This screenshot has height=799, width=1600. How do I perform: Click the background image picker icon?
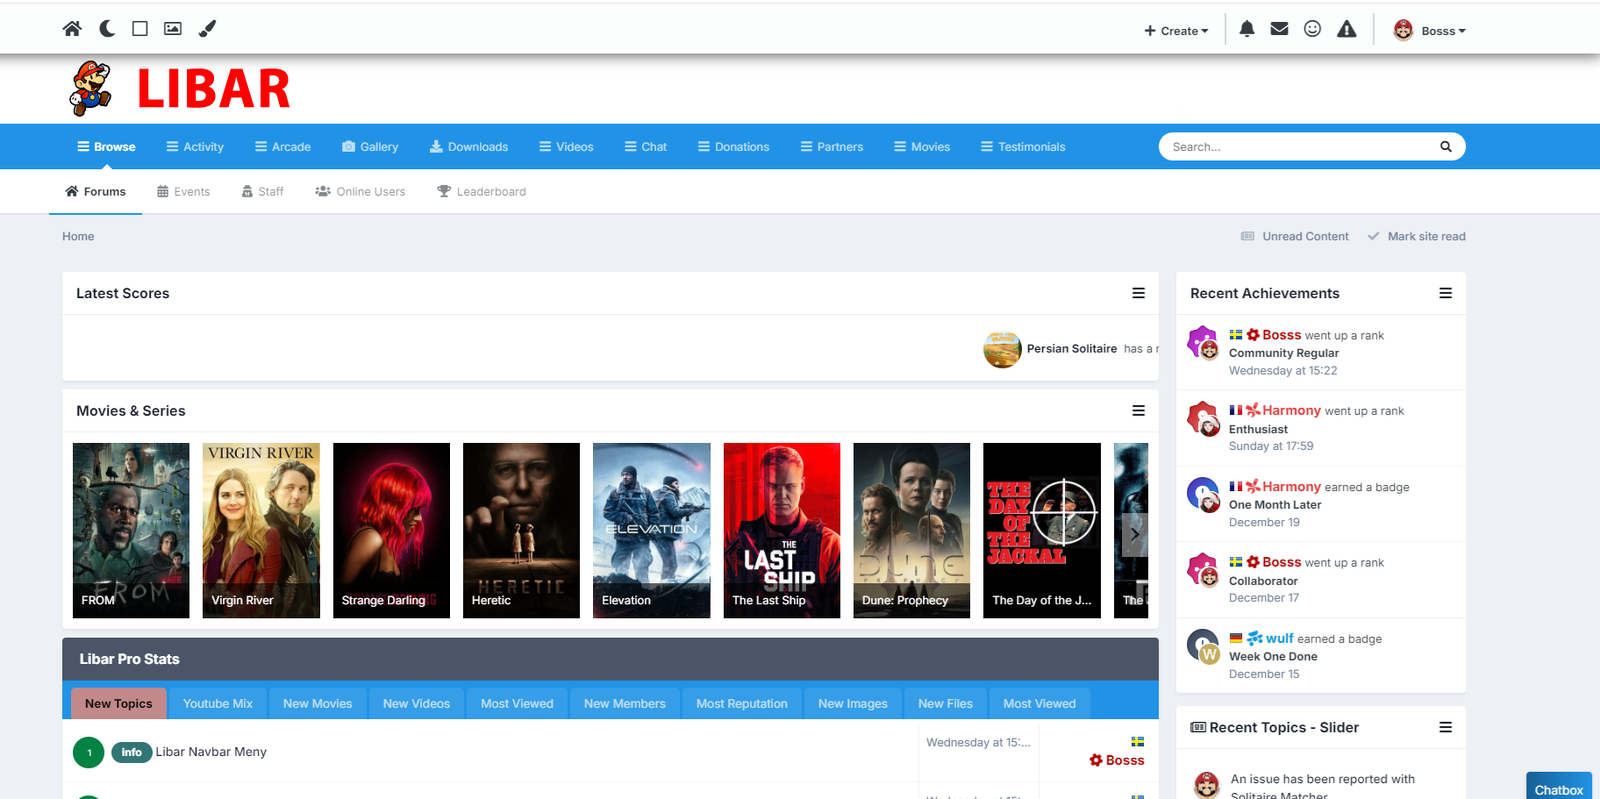tap(173, 29)
